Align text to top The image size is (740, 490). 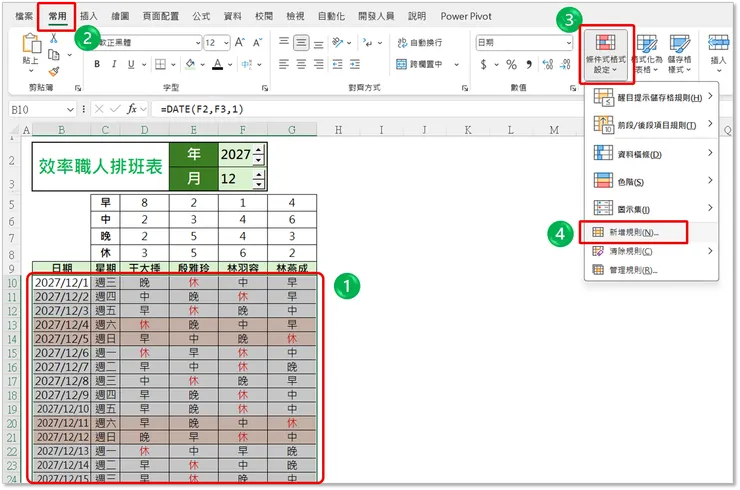click(284, 42)
